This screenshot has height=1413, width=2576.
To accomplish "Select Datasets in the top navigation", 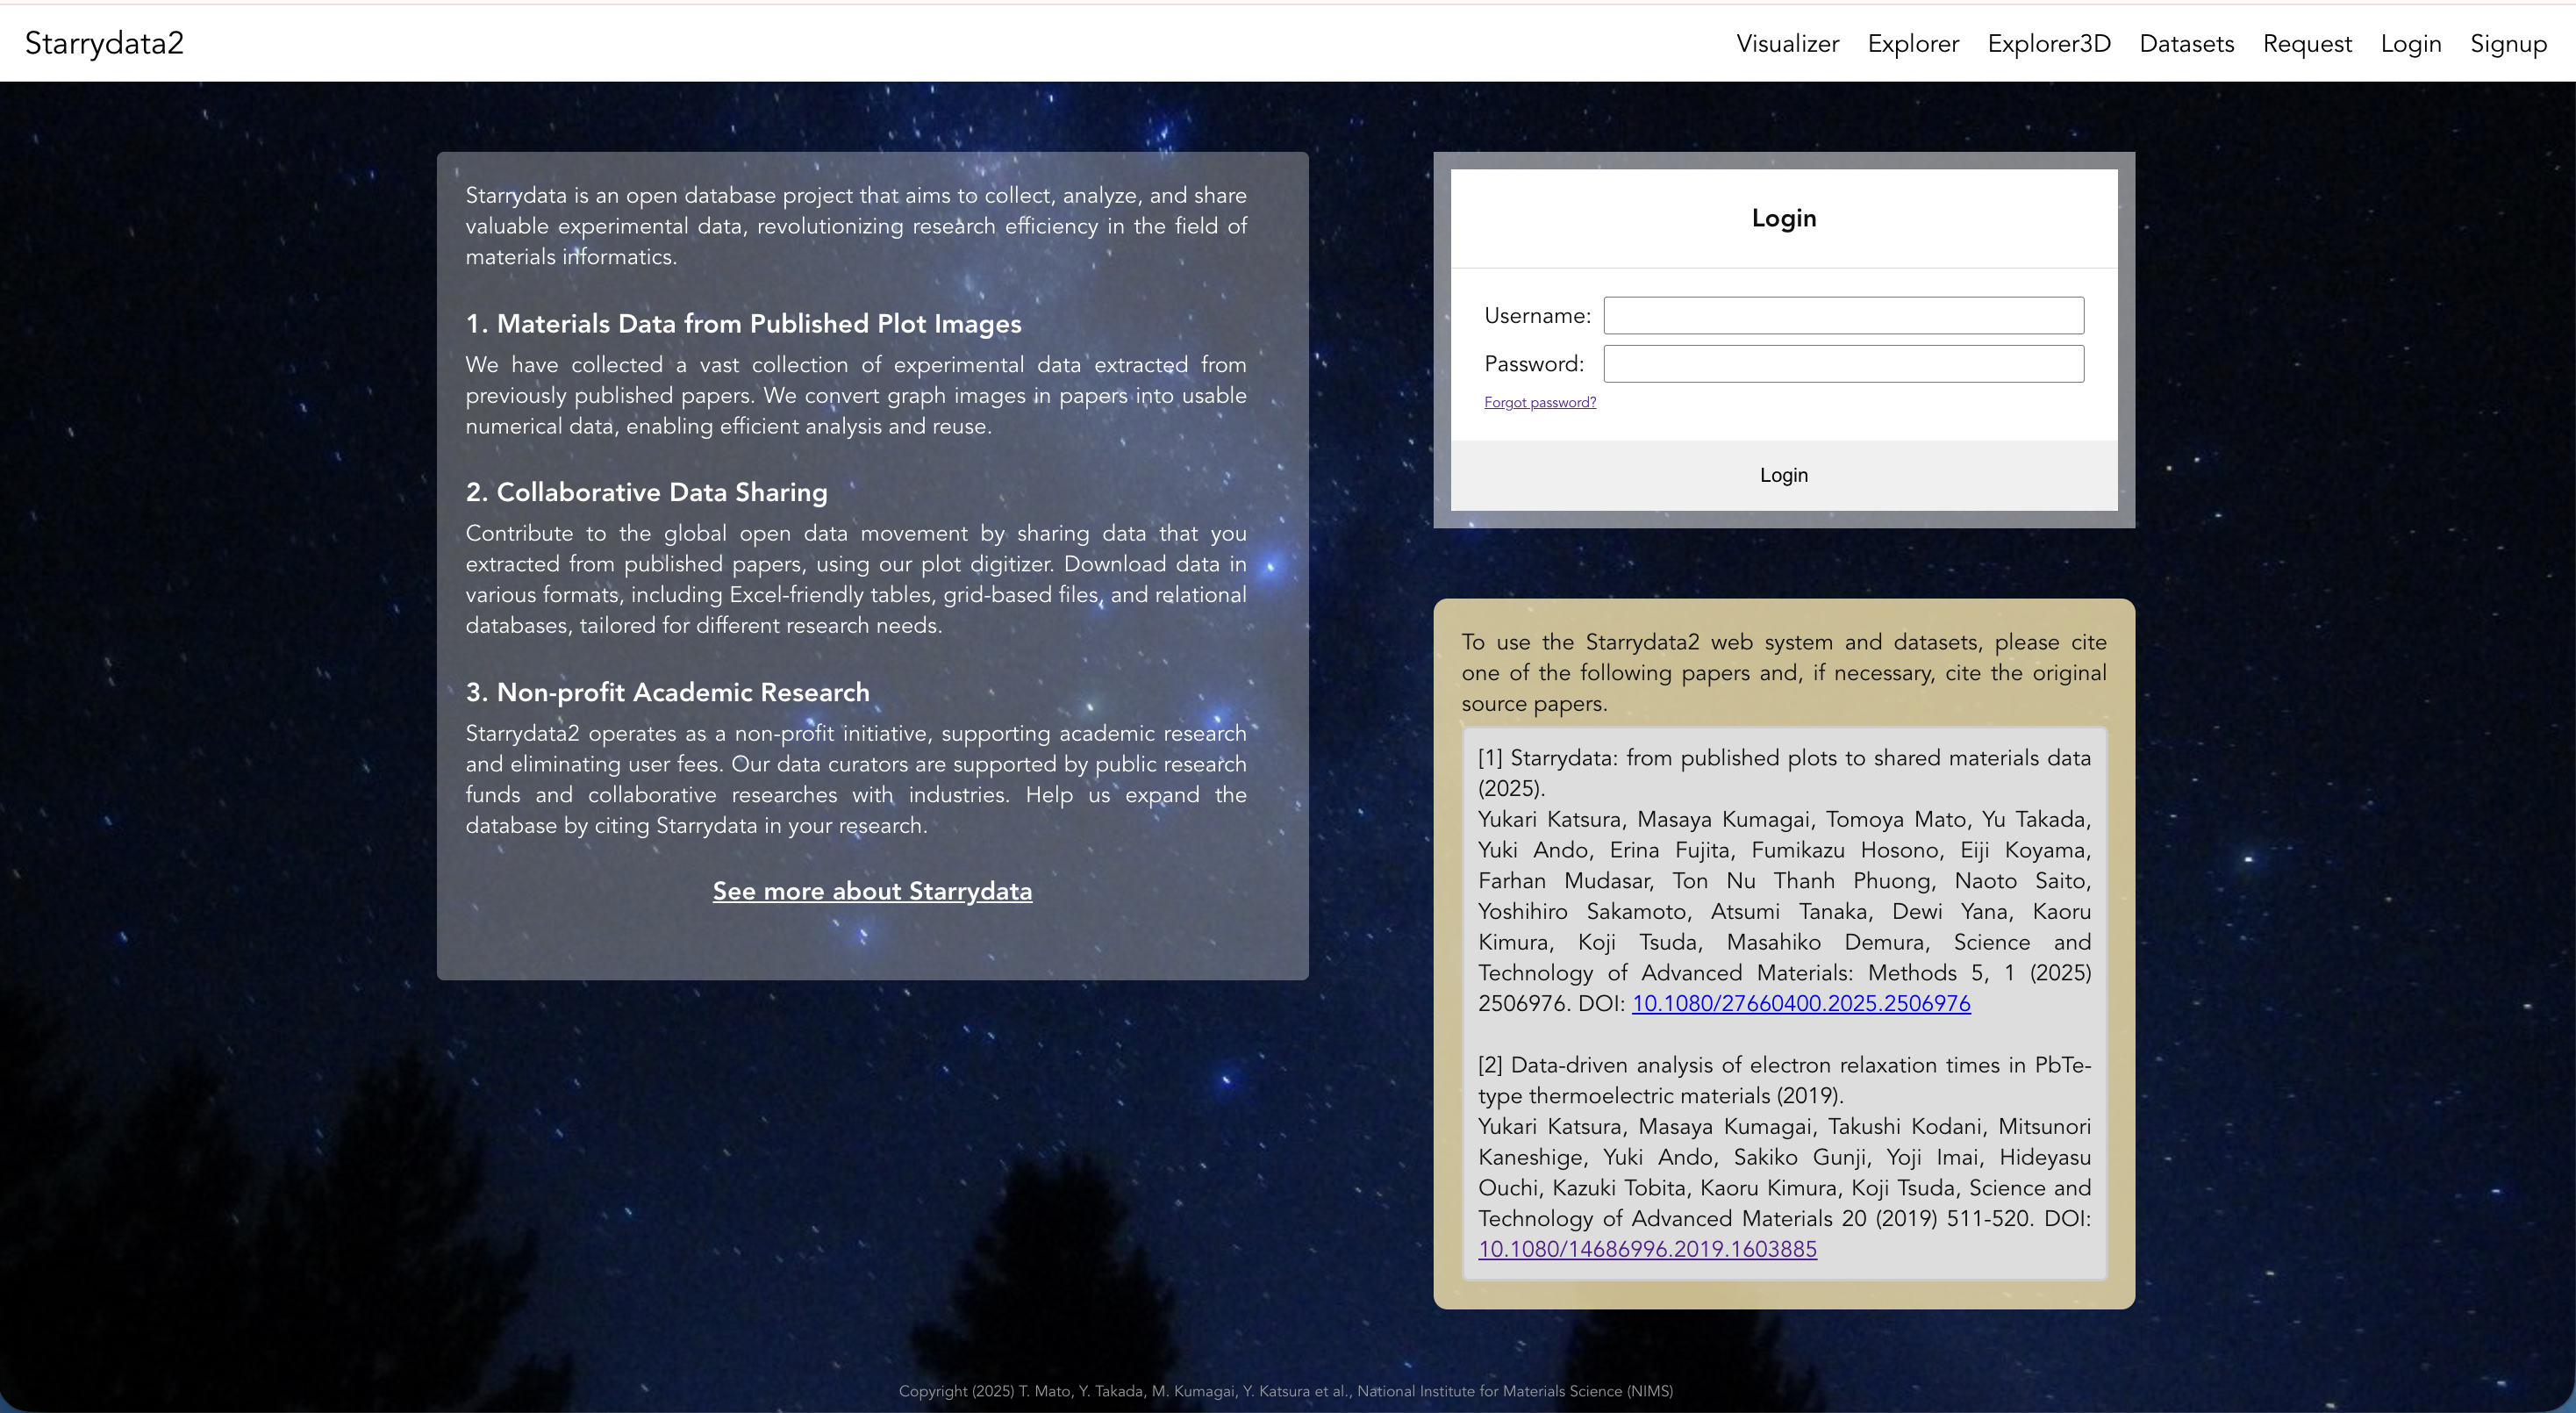I will (x=2186, y=44).
